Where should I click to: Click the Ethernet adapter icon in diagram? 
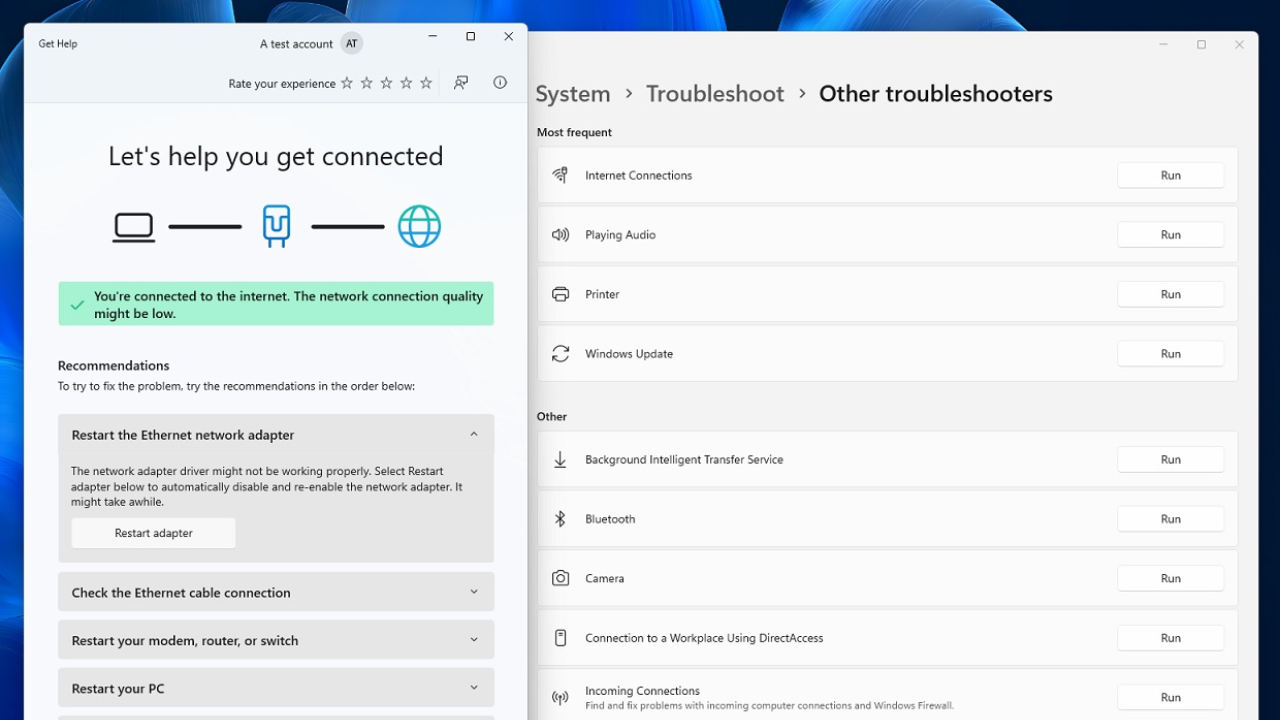coord(276,226)
